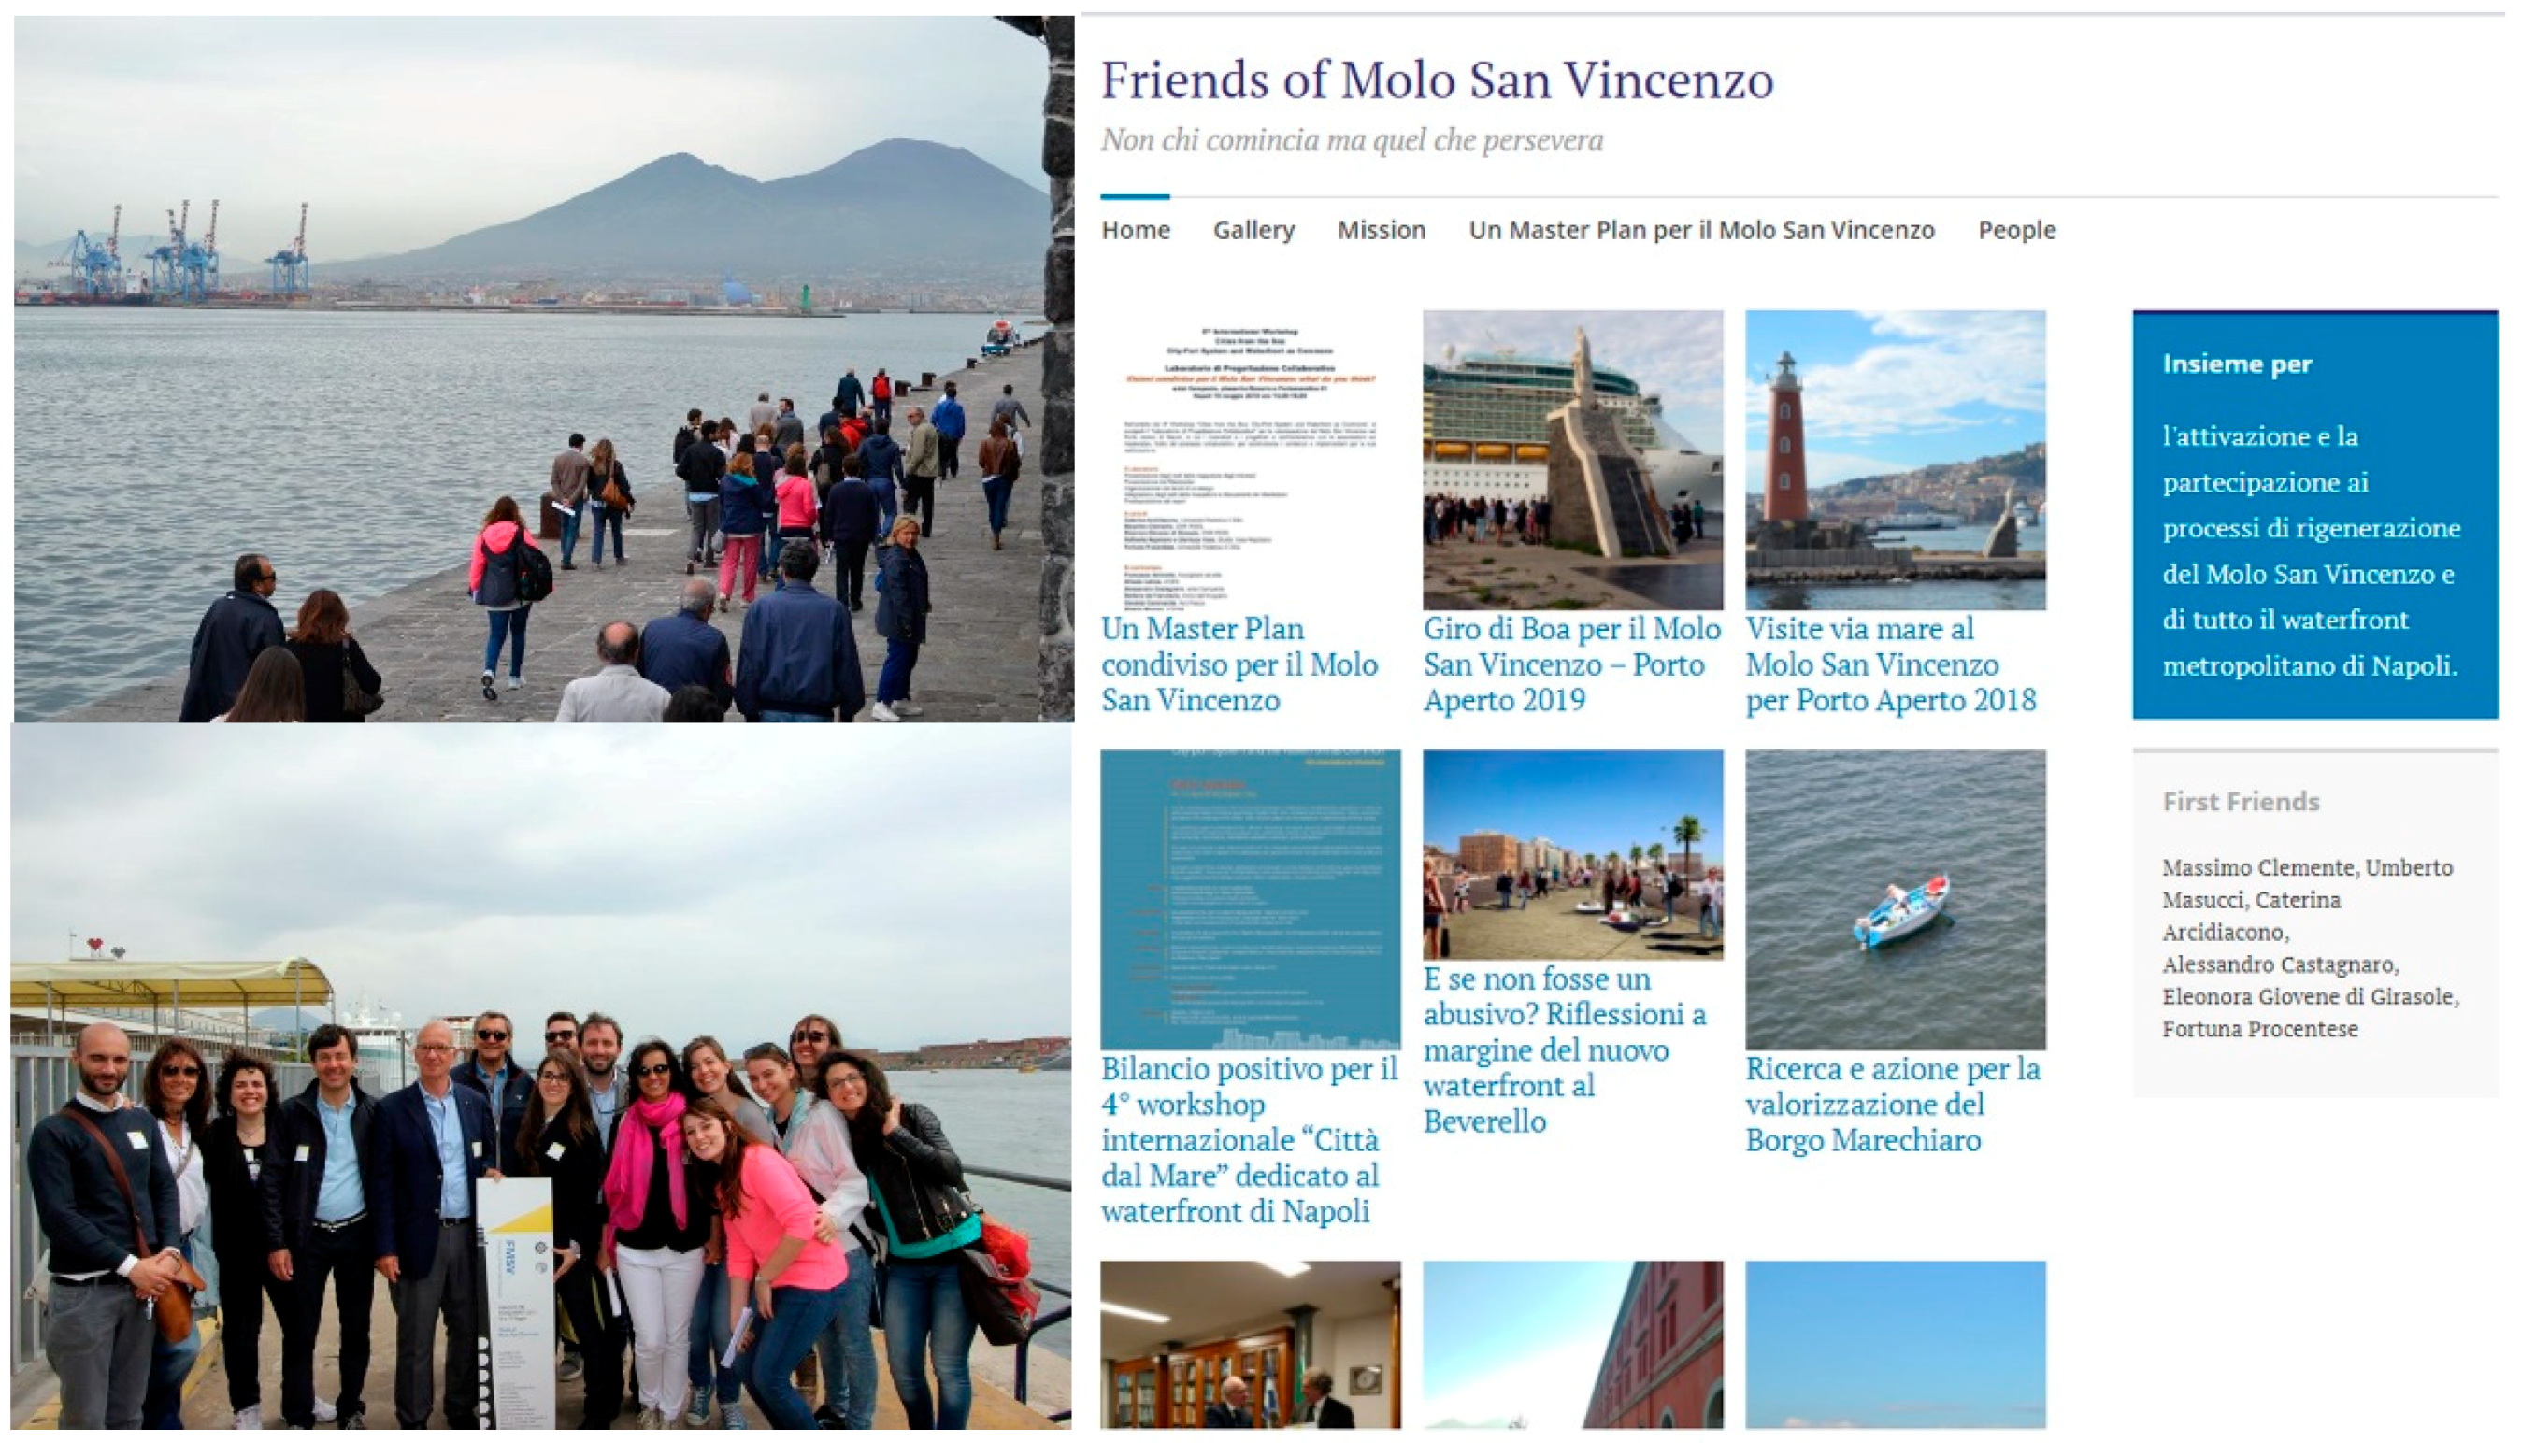Screen dimensions: 2521x1456
Task: Go to the Gallery page
Action: click(1253, 230)
